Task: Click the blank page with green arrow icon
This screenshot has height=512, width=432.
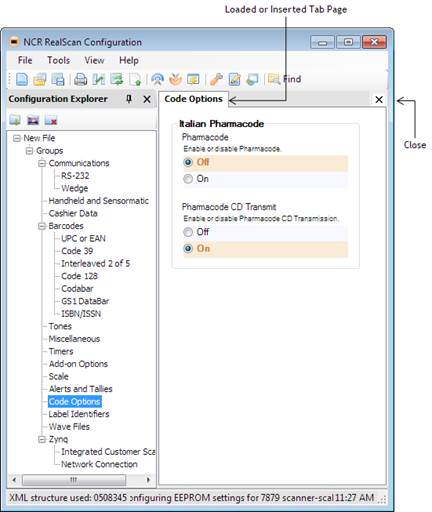Action: tap(135, 79)
